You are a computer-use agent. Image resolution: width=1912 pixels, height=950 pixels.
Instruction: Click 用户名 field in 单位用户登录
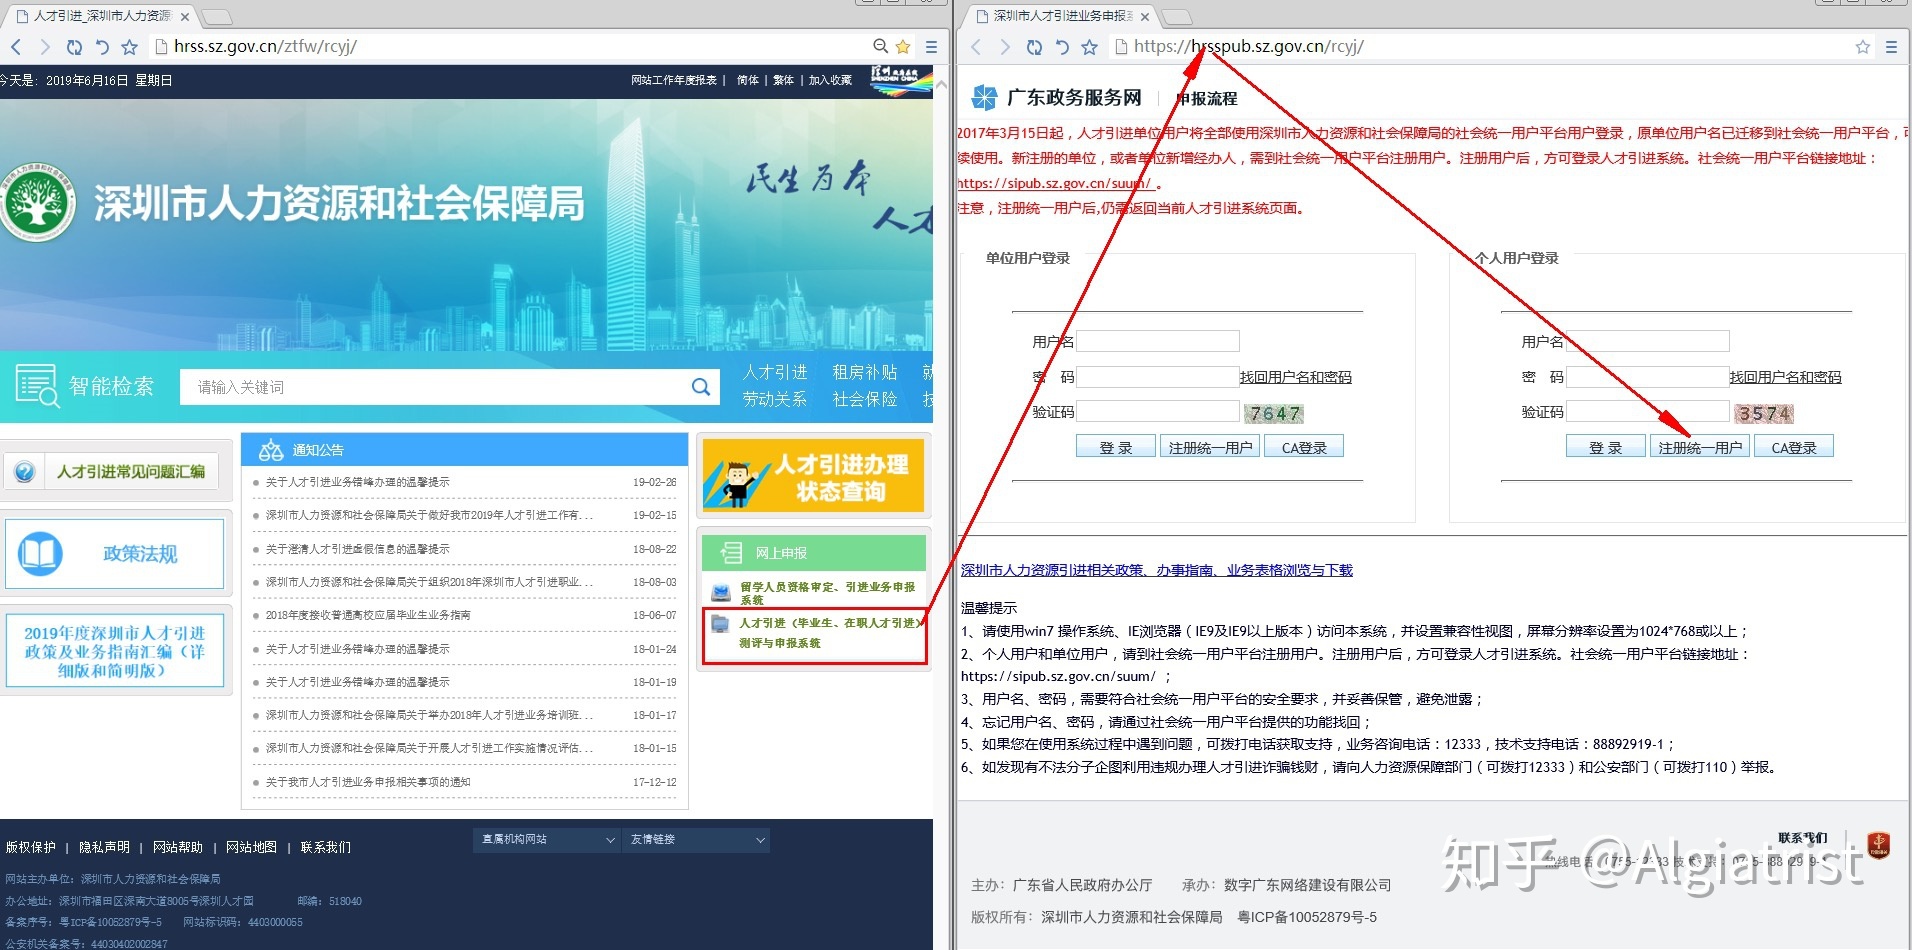1158,341
